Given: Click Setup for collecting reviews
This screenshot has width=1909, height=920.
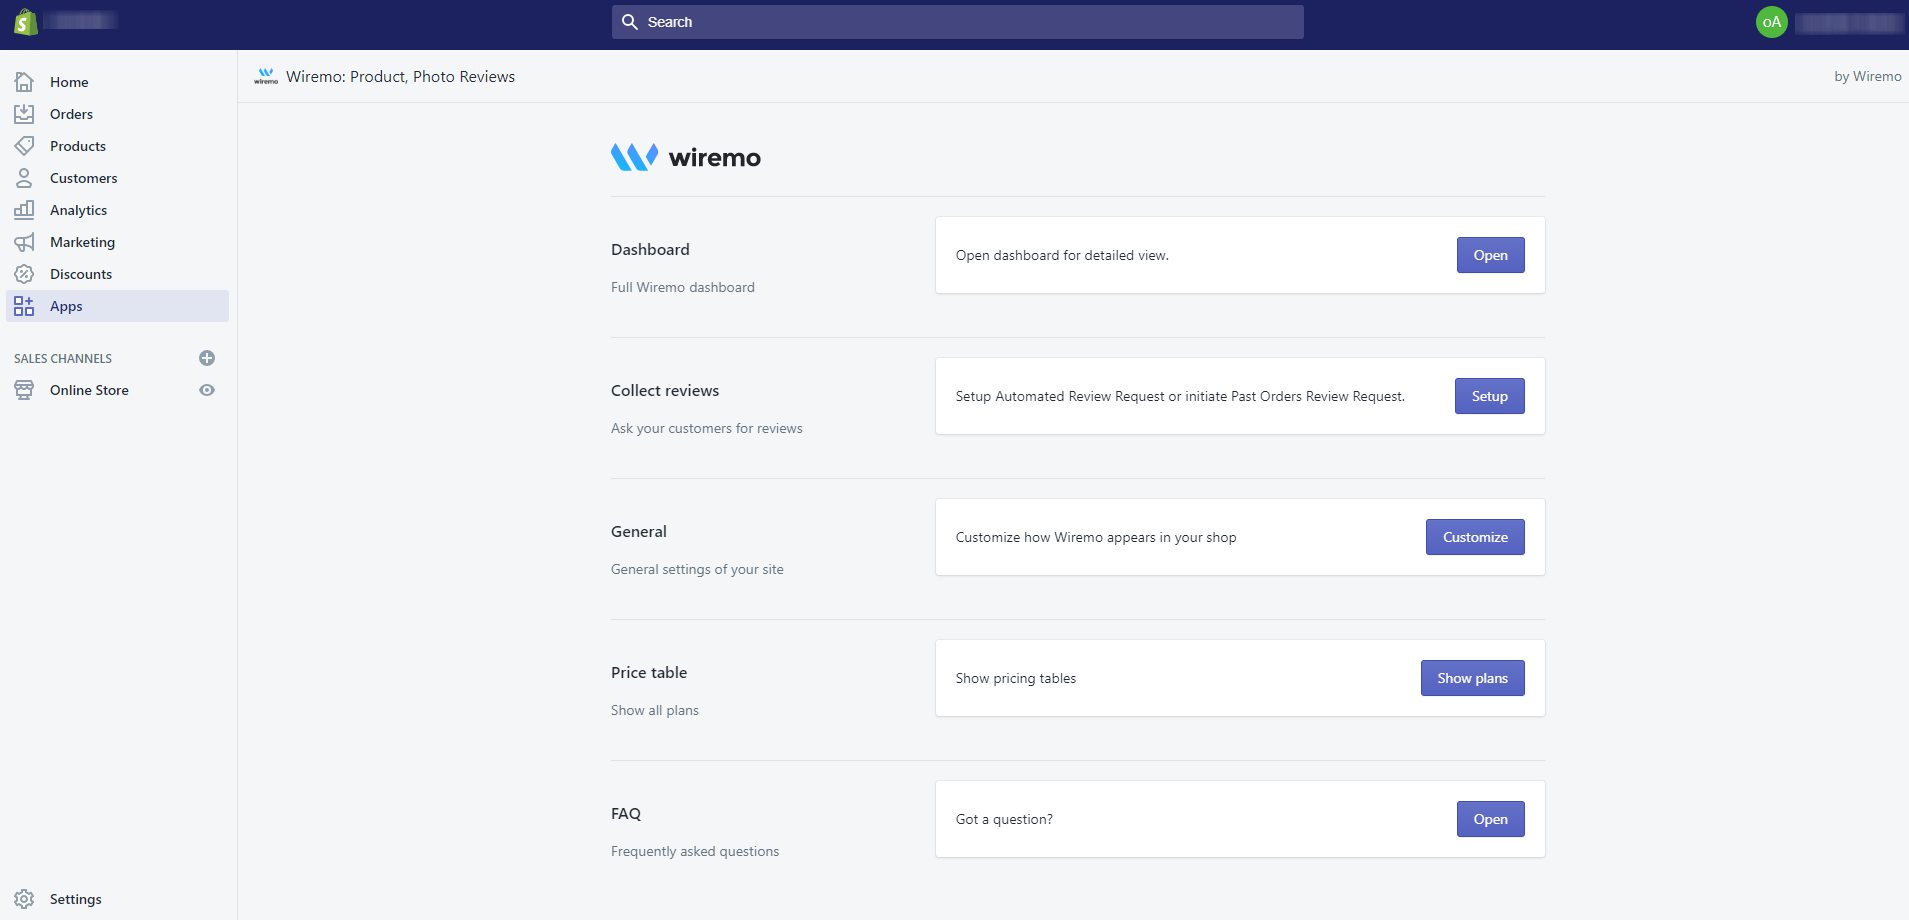Looking at the screenshot, I should pyautogui.click(x=1489, y=396).
